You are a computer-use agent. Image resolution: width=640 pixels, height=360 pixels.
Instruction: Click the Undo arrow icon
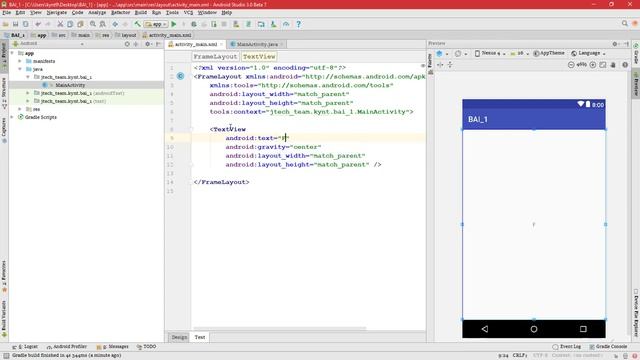(x=38, y=24)
